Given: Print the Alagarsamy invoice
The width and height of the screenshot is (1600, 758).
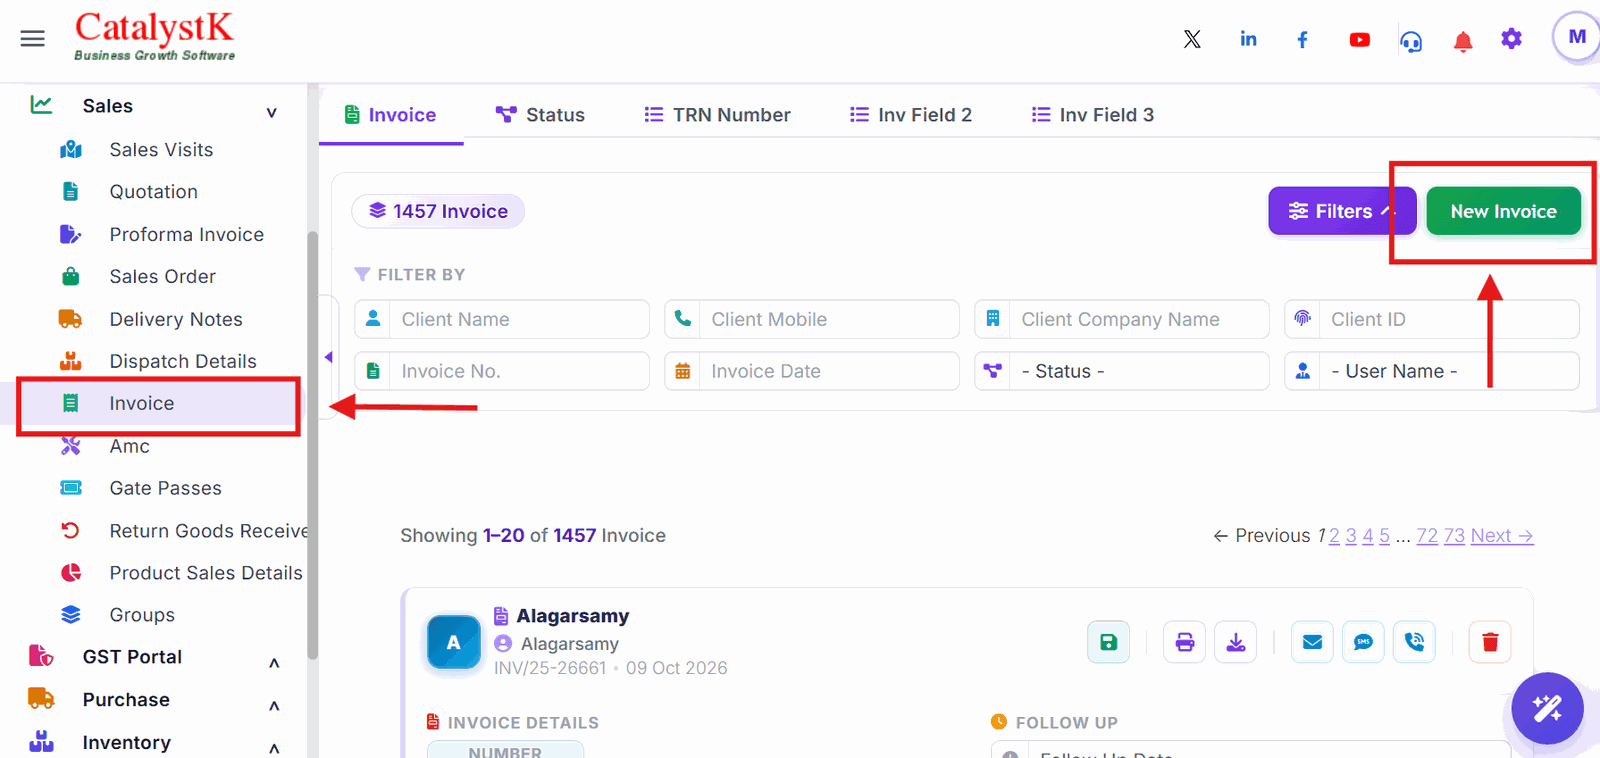Looking at the screenshot, I should pyautogui.click(x=1184, y=642).
